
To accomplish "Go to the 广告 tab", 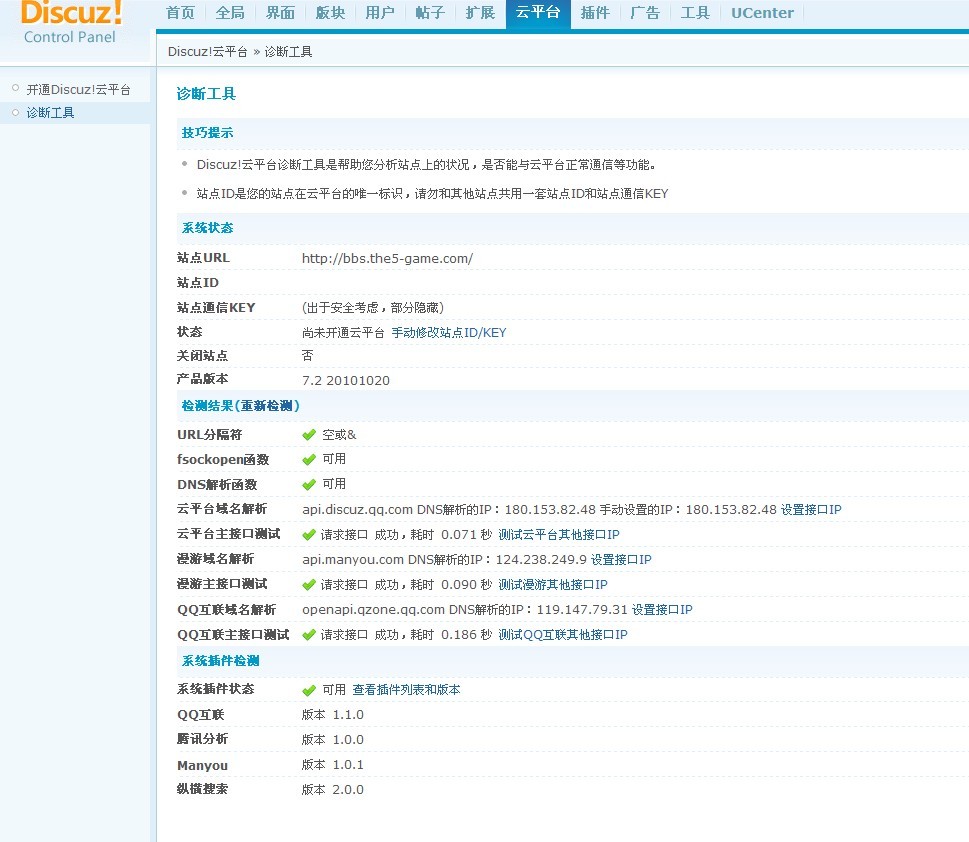I will coord(645,13).
